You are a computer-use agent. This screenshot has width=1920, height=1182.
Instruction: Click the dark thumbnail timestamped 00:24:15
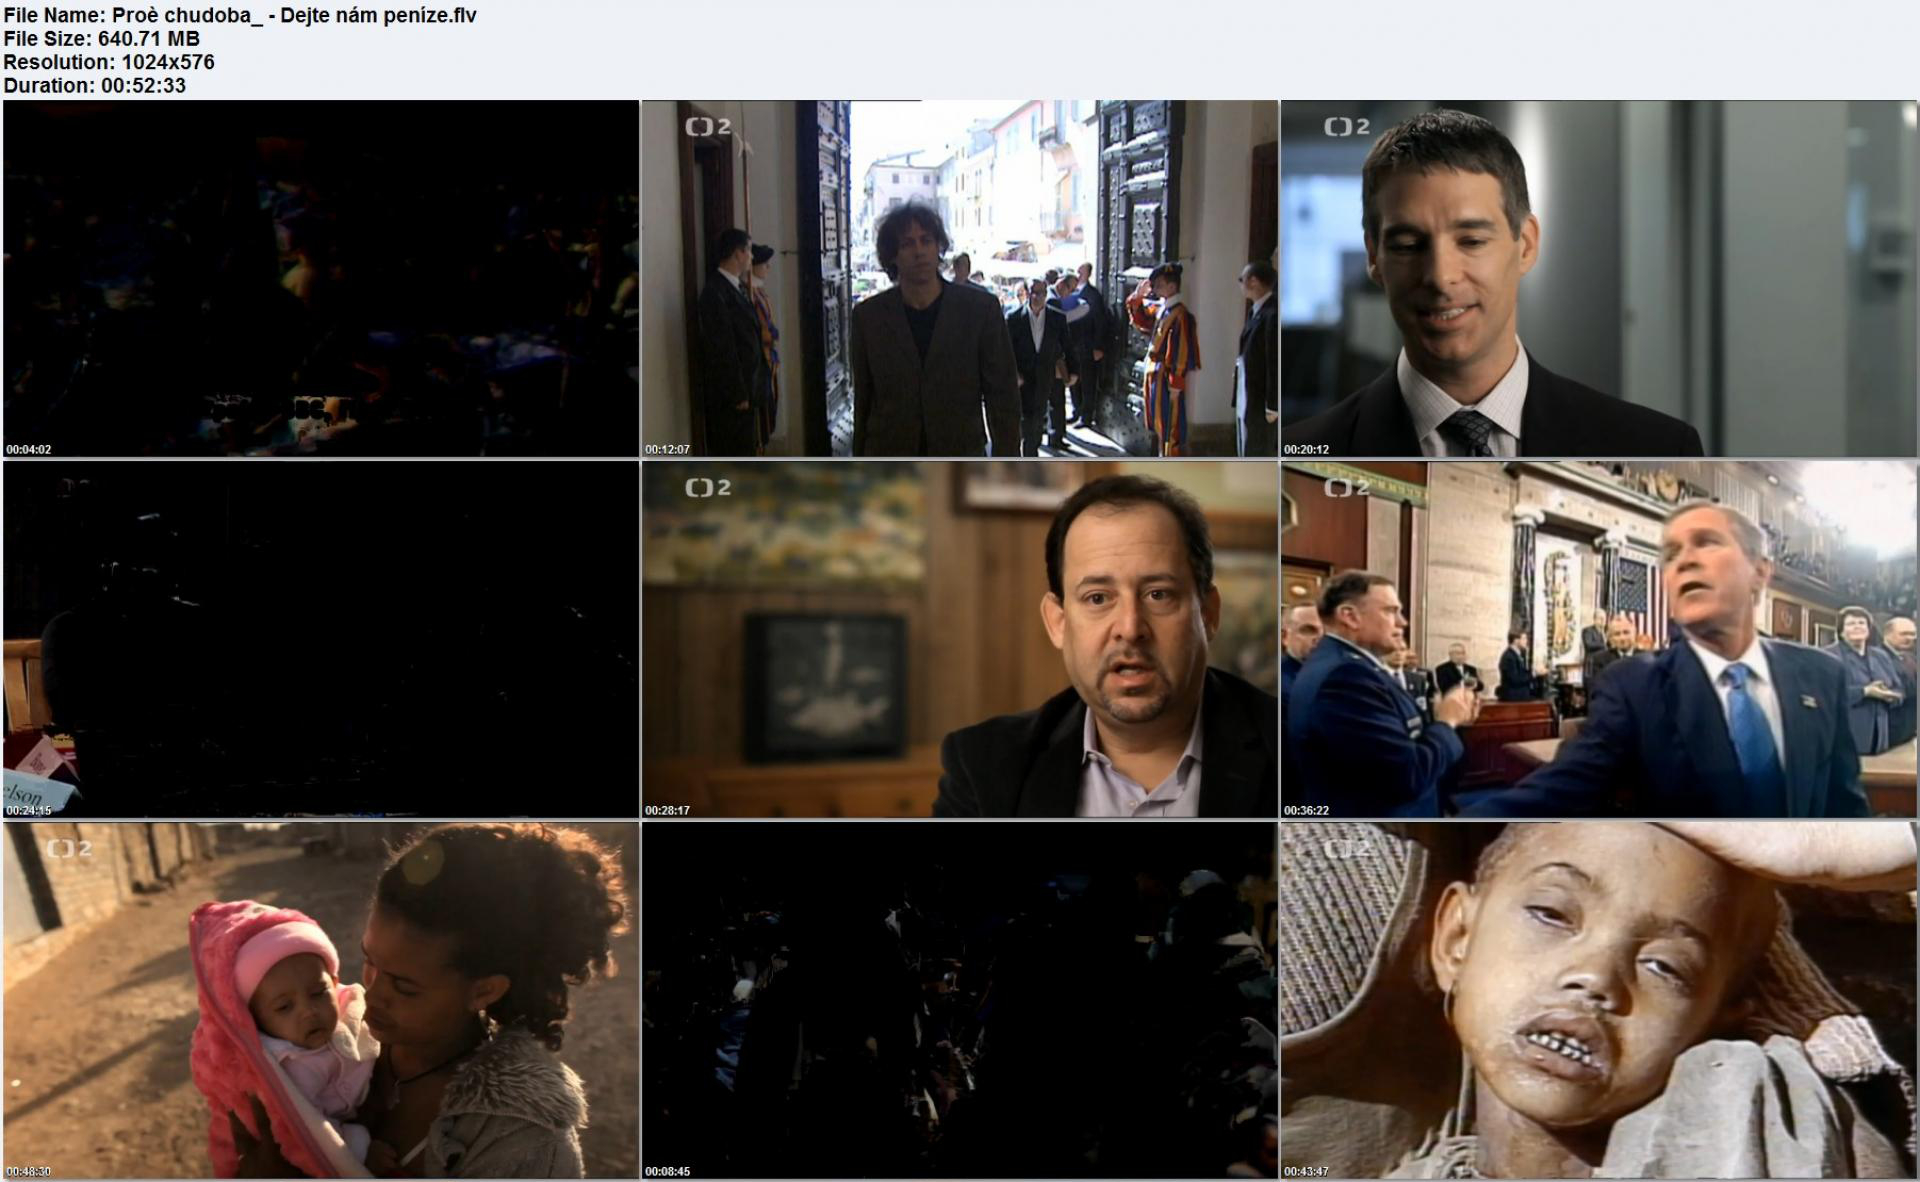pyautogui.click(x=320, y=639)
